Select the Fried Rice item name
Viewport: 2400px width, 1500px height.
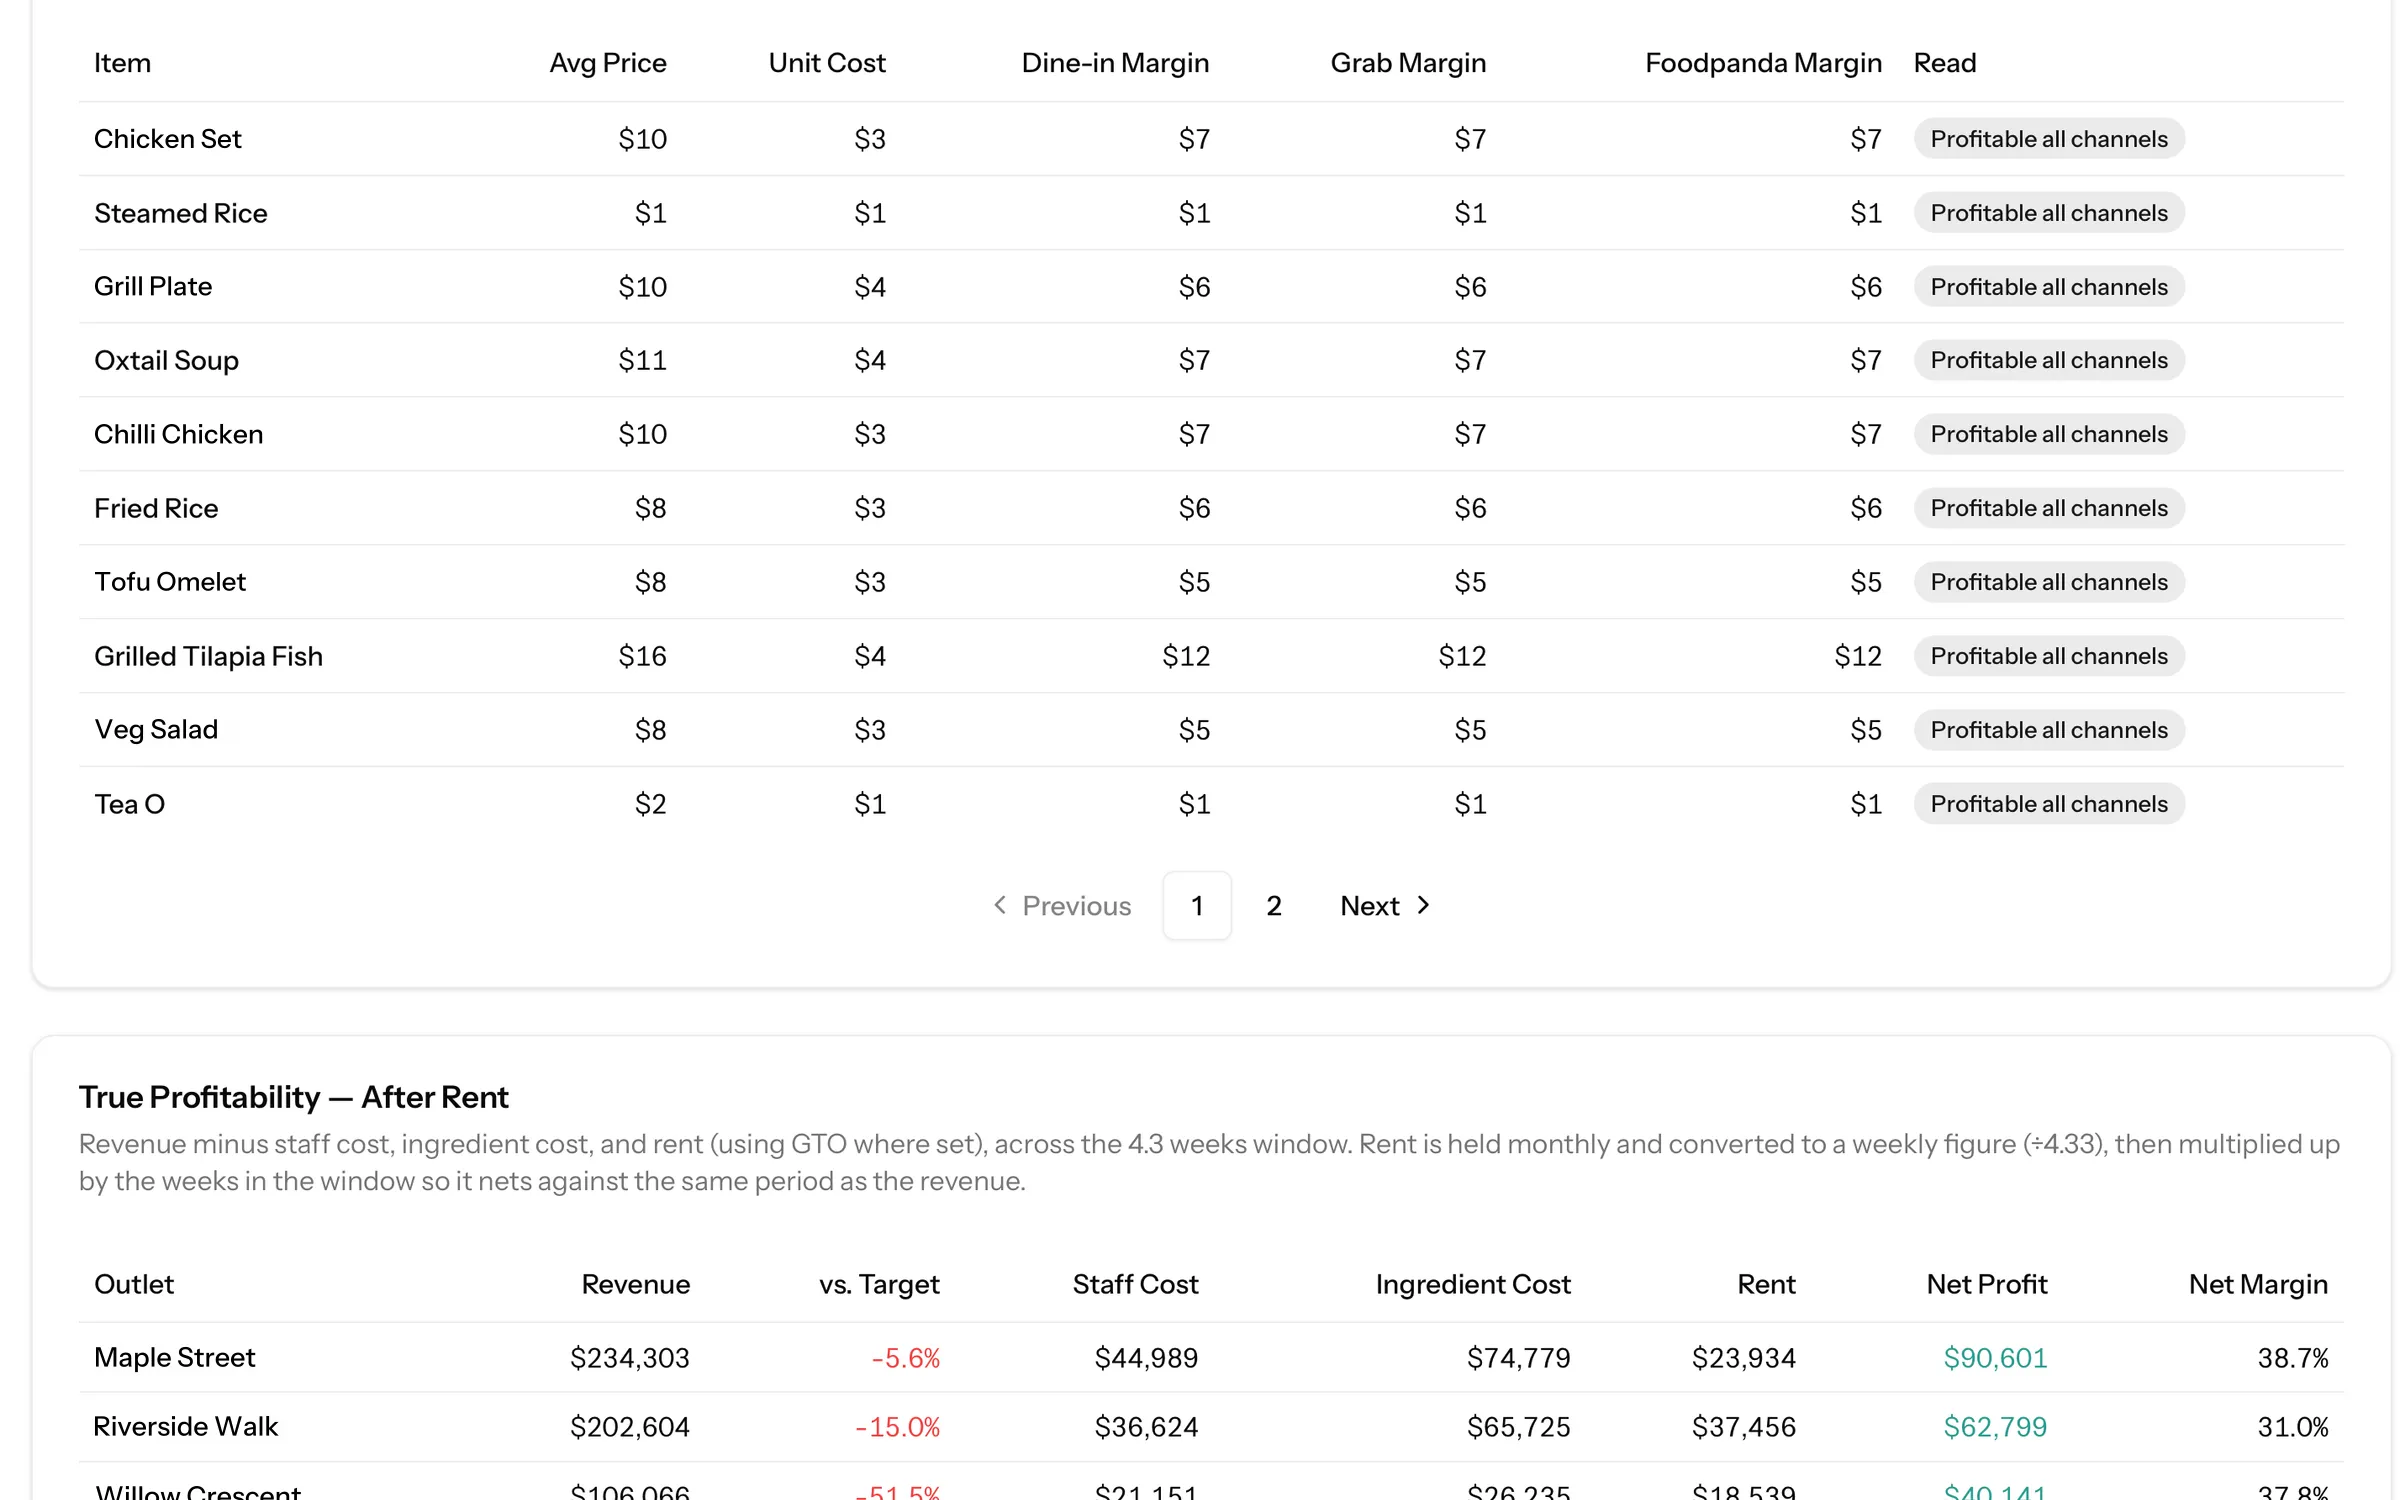156,508
